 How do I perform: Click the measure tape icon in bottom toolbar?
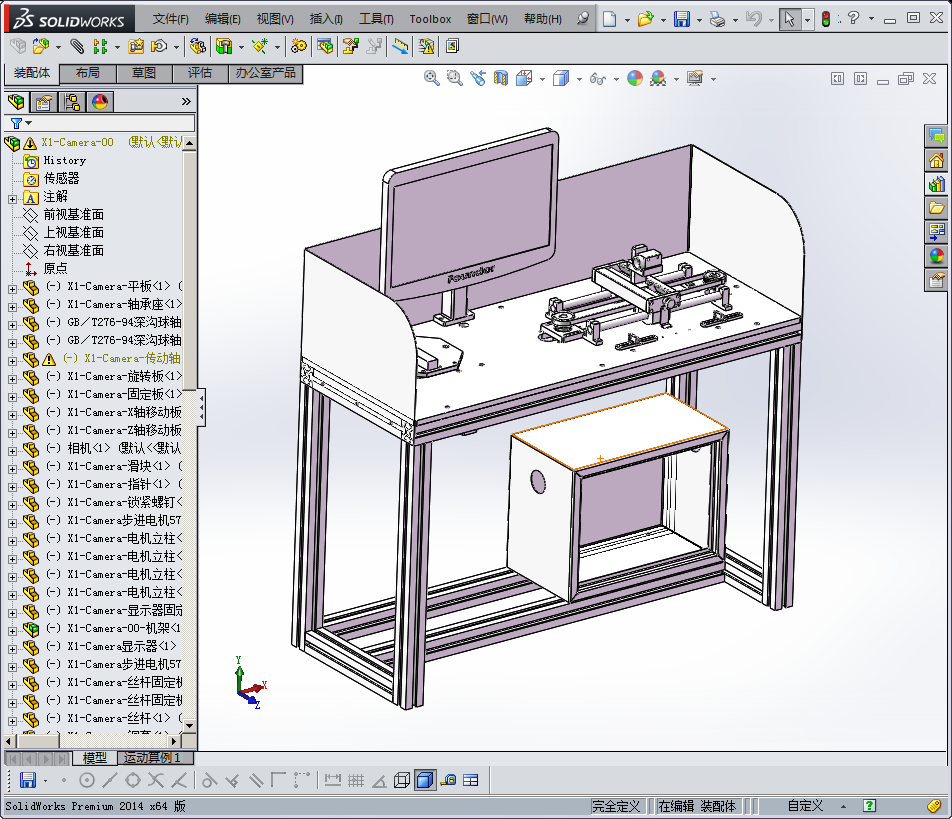point(448,780)
